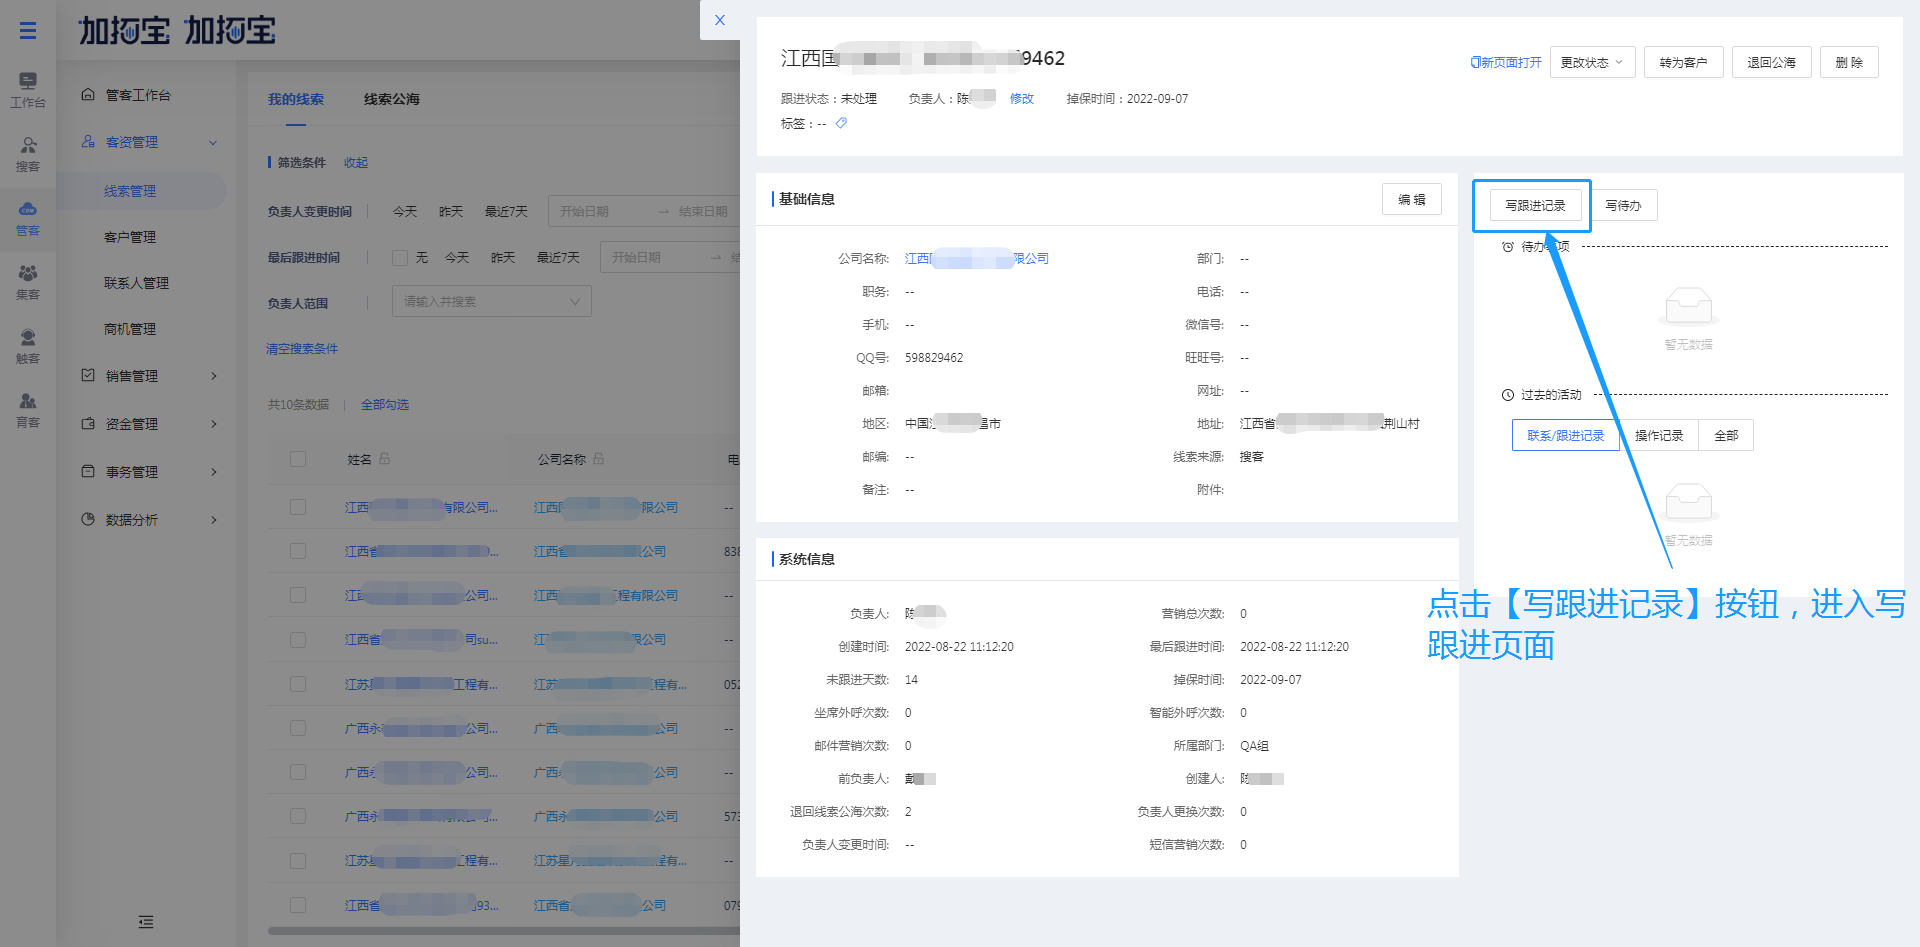This screenshot has width=1920, height=947.
Task: Expand the 资金管理 menu
Action: click(214, 424)
